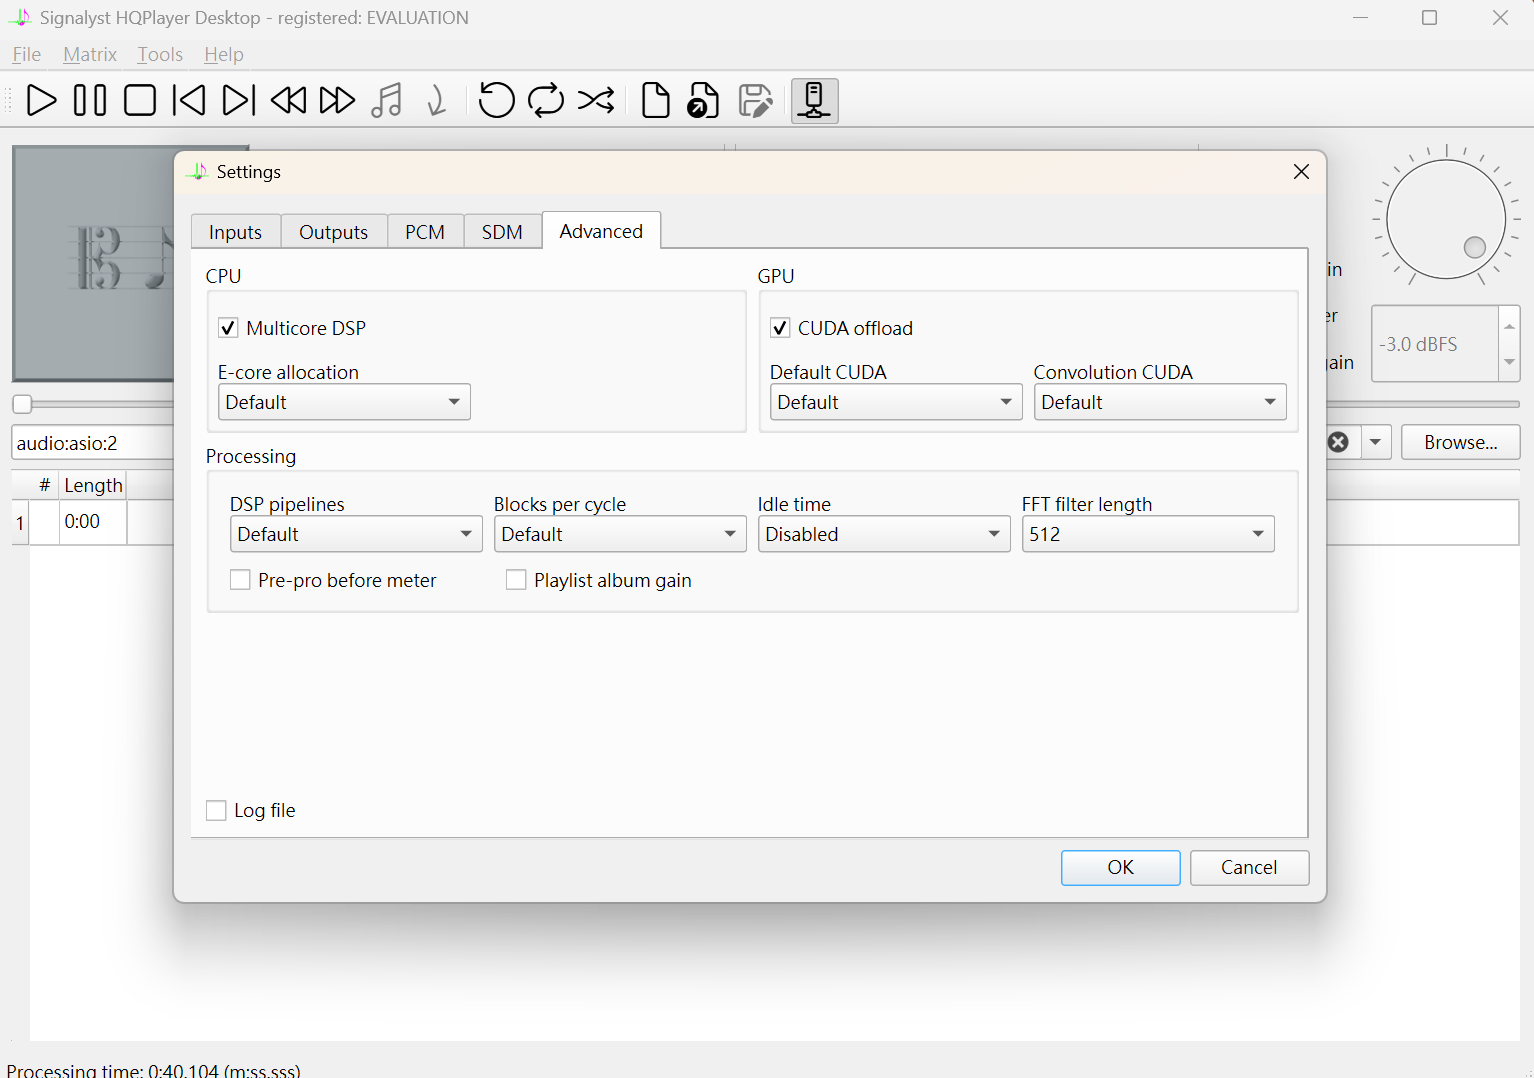Click the network device toolbar icon
Viewport: 1534px width, 1078px height.
[x=815, y=101]
